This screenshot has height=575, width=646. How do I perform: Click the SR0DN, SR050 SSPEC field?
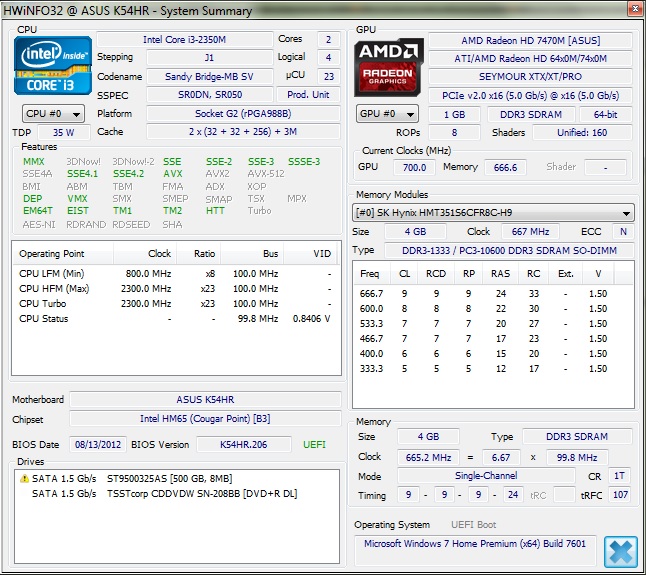(209, 95)
